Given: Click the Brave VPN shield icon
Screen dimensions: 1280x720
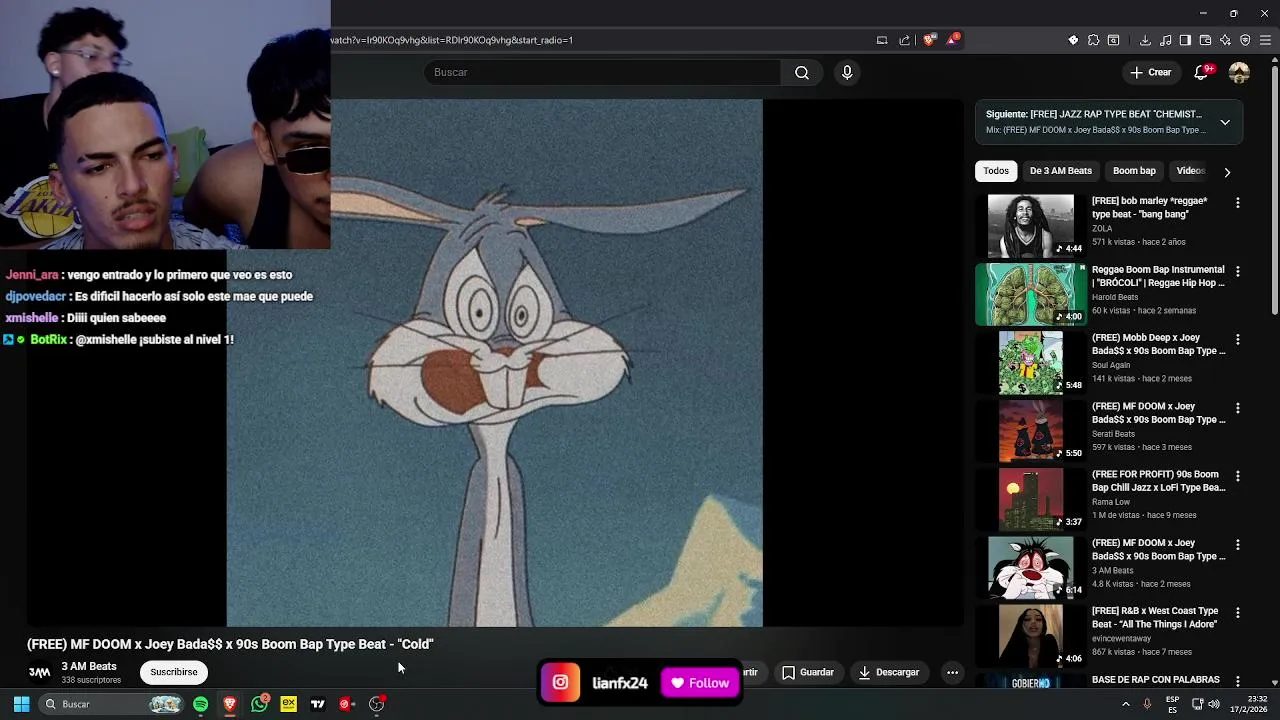Looking at the screenshot, I should click(1245, 40).
